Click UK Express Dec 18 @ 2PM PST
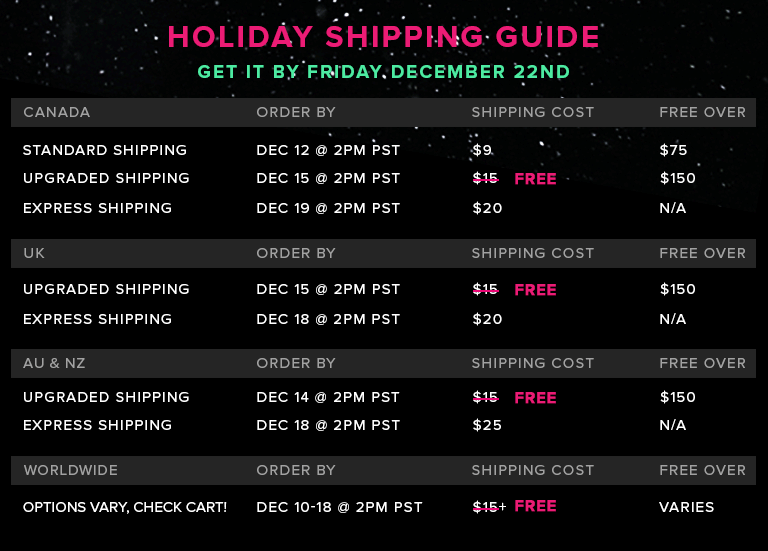Image resolution: width=768 pixels, height=551 pixels. (x=328, y=319)
